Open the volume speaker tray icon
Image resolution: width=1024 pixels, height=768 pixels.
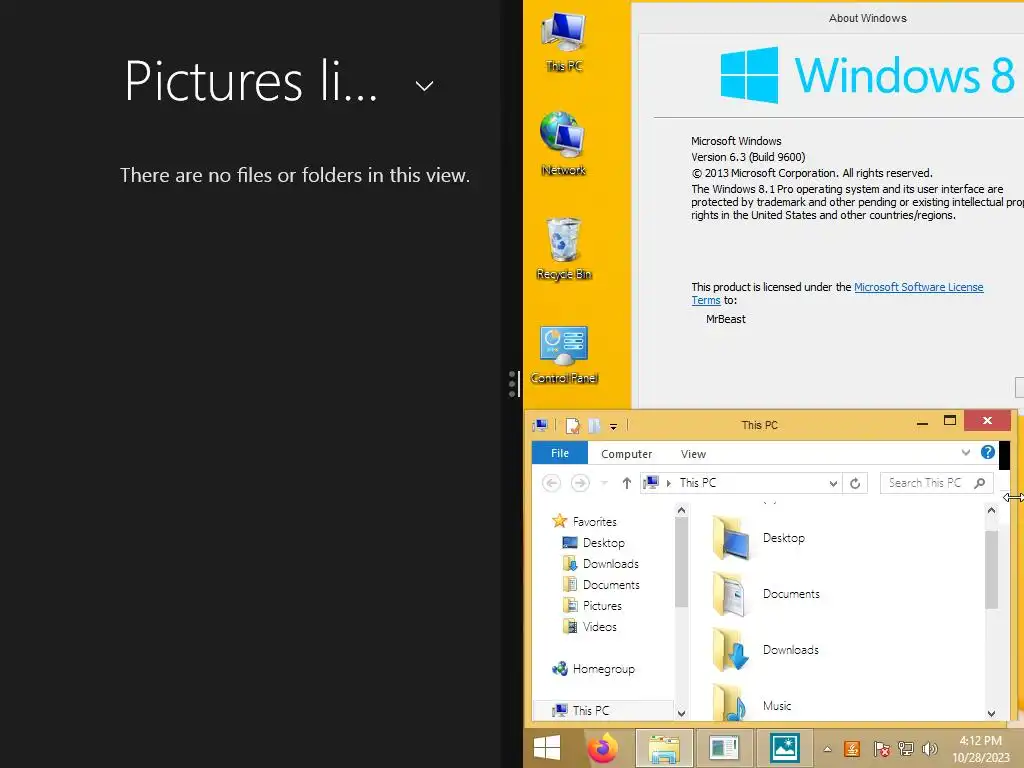point(929,748)
